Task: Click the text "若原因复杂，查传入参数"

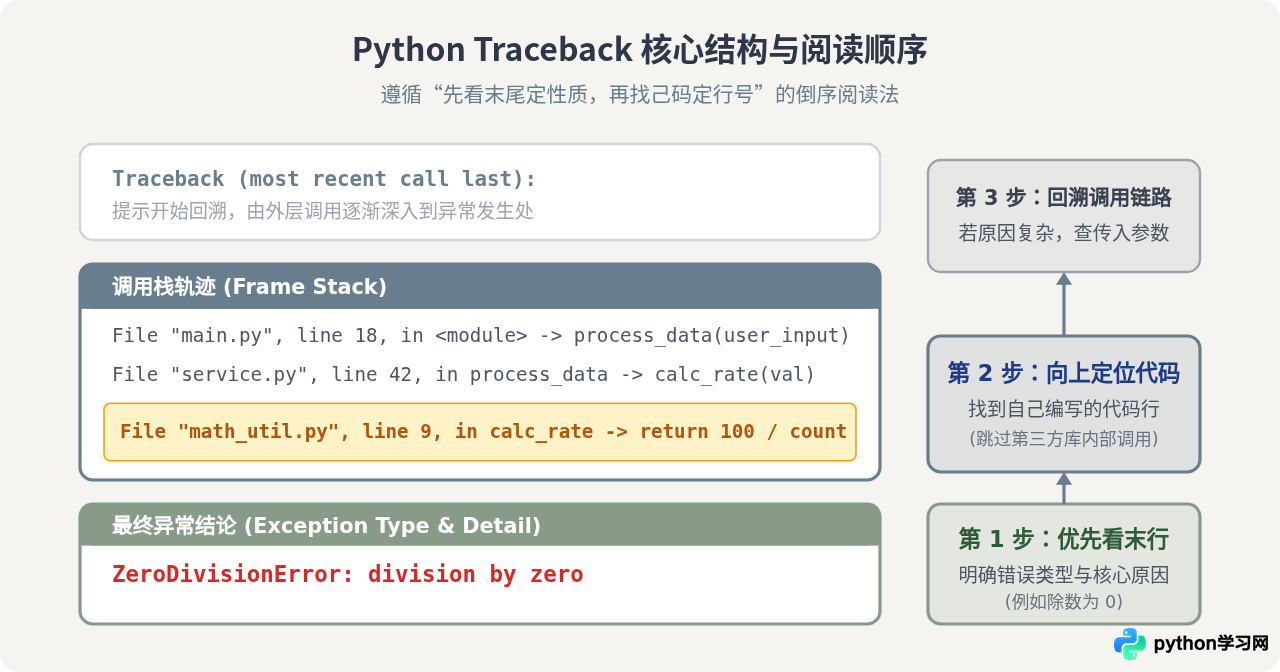Action: coord(1064,233)
